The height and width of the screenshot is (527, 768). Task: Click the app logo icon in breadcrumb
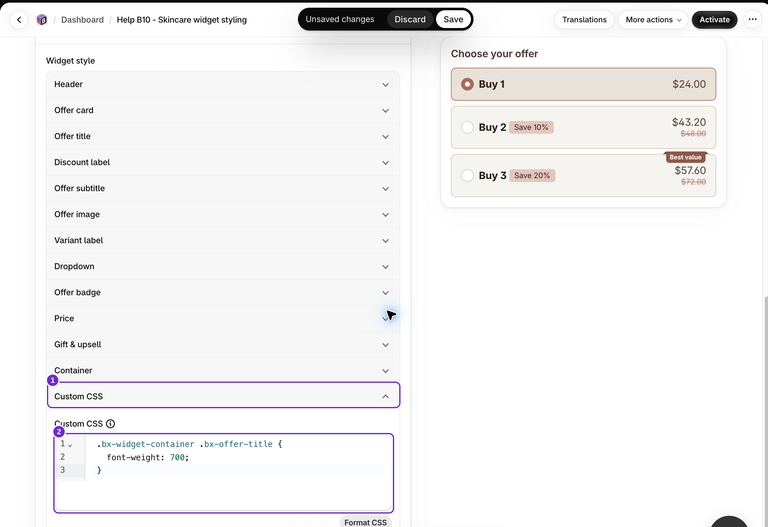click(x=42, y=20)
